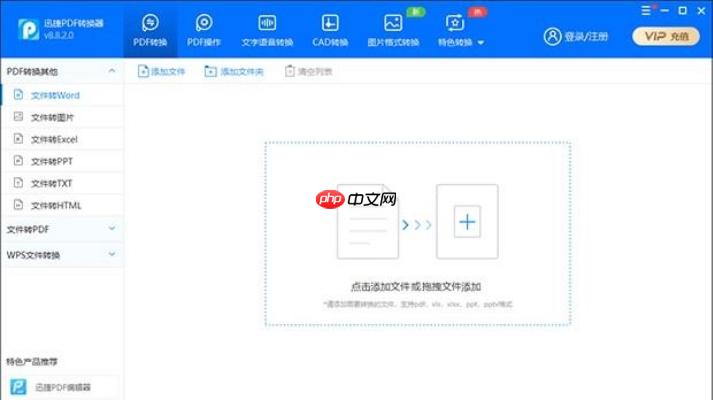Open the PDF转换 tab
The image size is (713, 400).
[150, 30]
